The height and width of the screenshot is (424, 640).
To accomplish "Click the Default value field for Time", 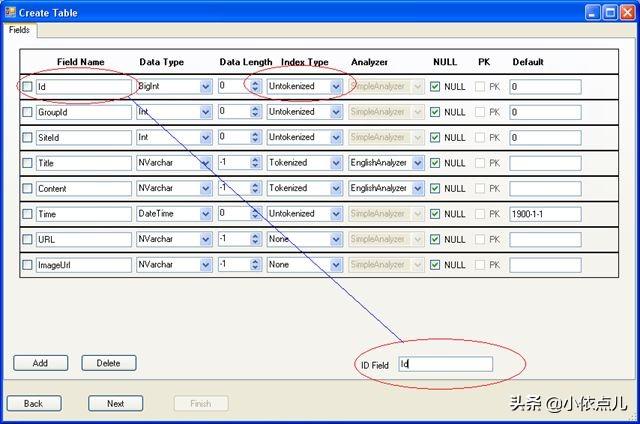I will [544, 214].
